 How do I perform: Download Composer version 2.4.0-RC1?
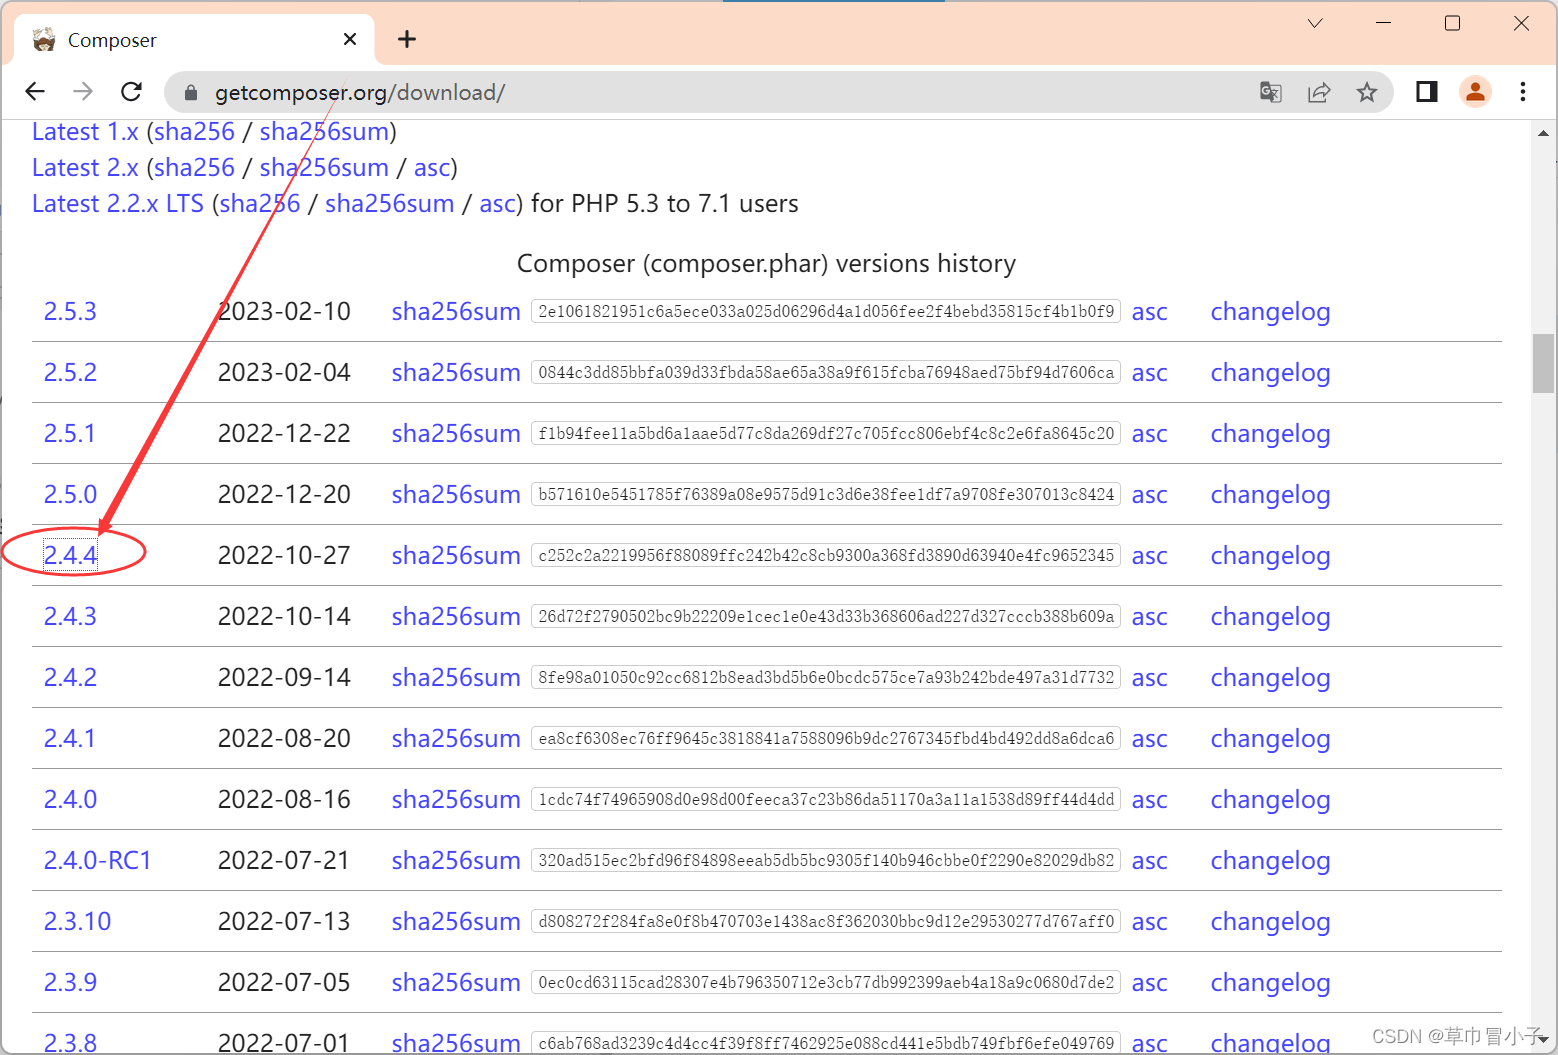[x=97, y=860]
